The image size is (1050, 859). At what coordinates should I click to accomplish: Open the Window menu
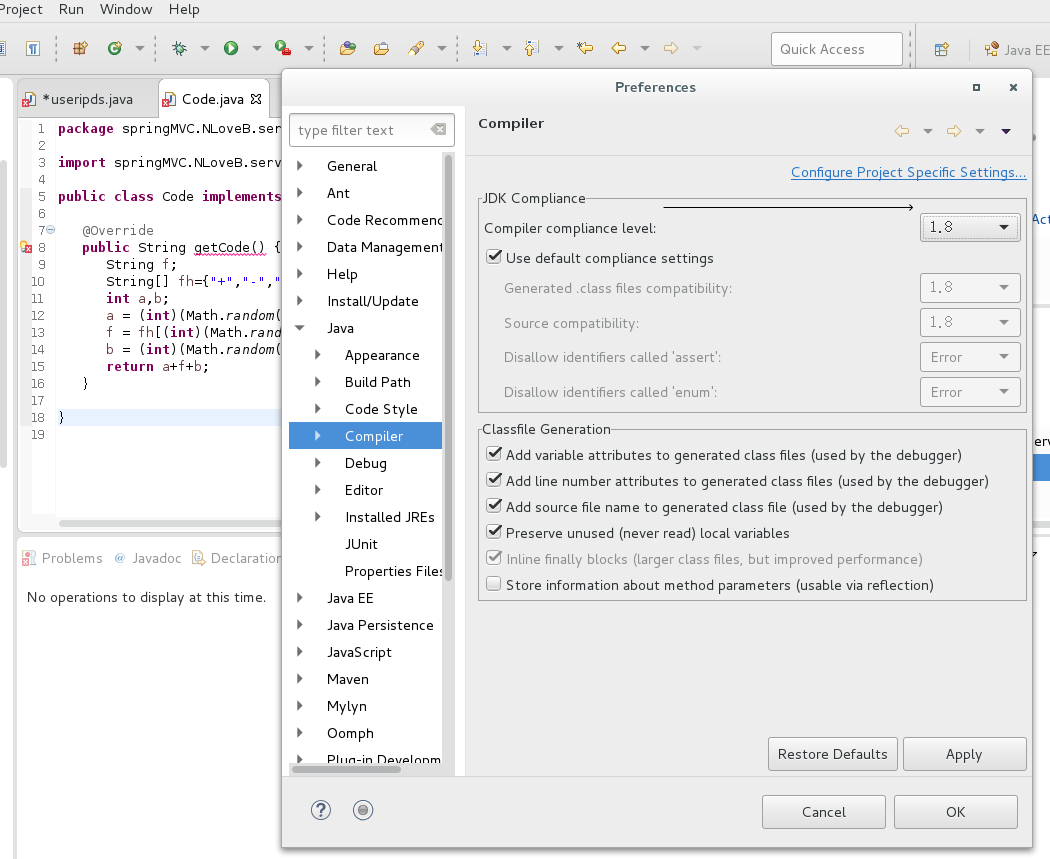coord(126,9)
